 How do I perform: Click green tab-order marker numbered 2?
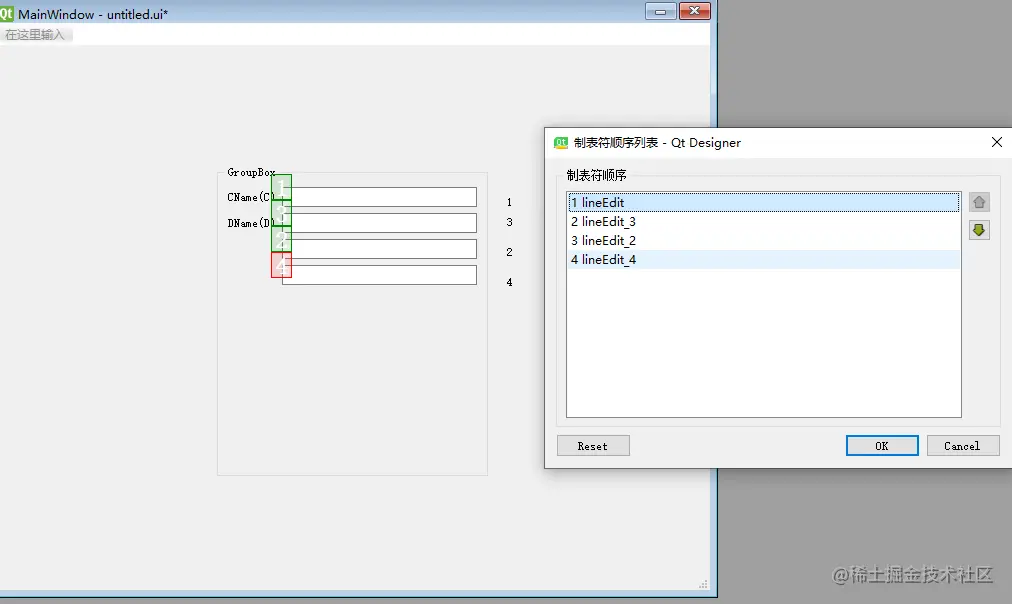pos(281,239)
